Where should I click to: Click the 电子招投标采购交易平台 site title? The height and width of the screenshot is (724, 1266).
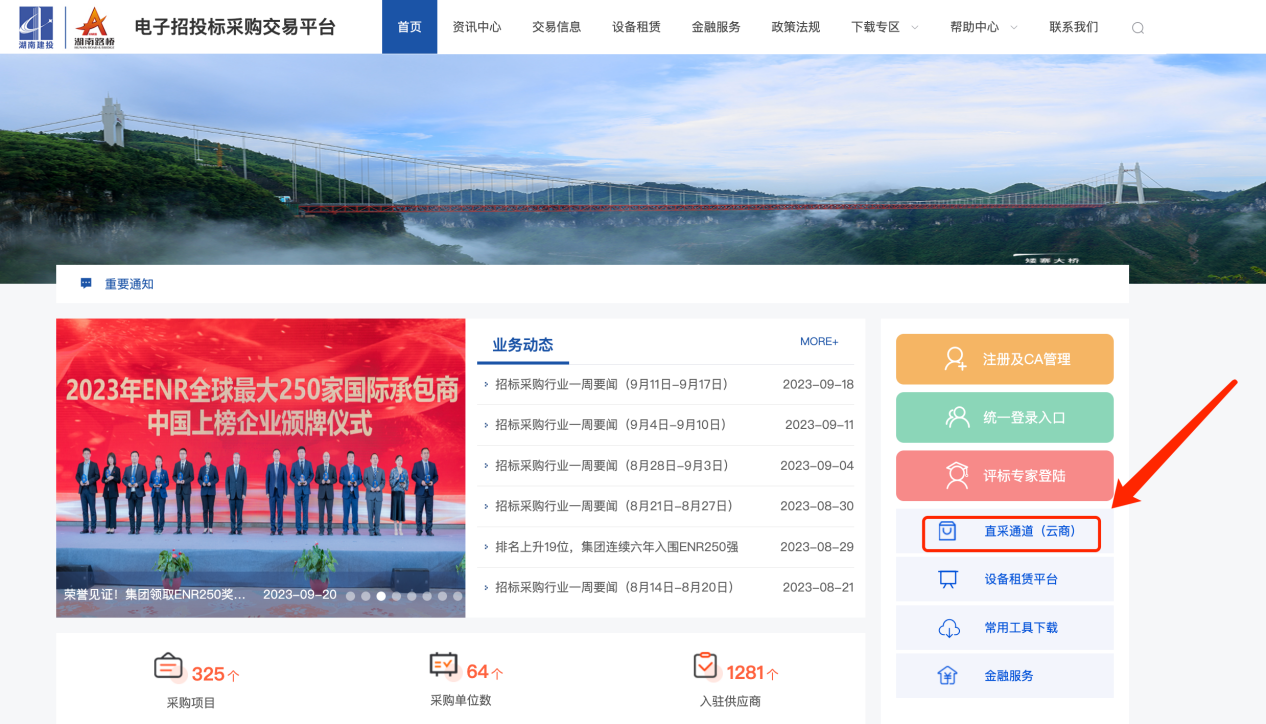pyautogui.click(x=235, y=27)
